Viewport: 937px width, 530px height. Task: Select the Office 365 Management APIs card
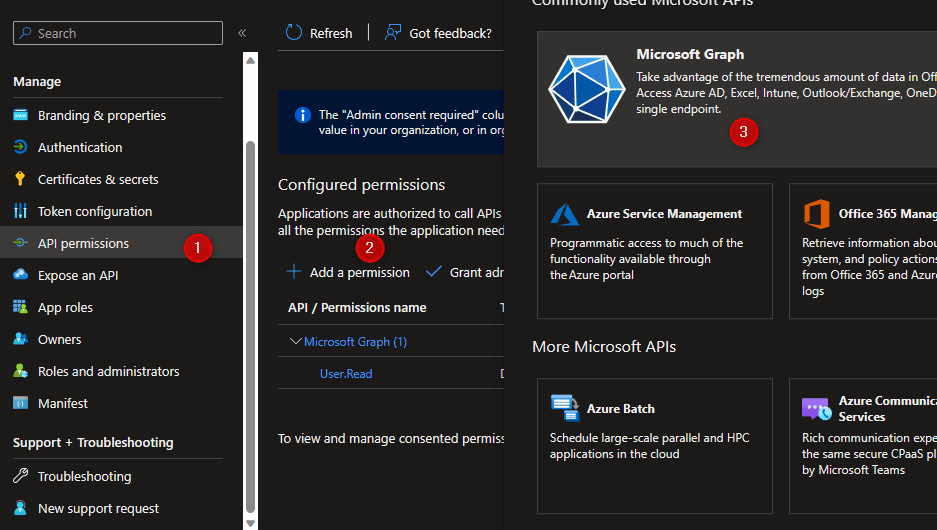coord(863,251)
